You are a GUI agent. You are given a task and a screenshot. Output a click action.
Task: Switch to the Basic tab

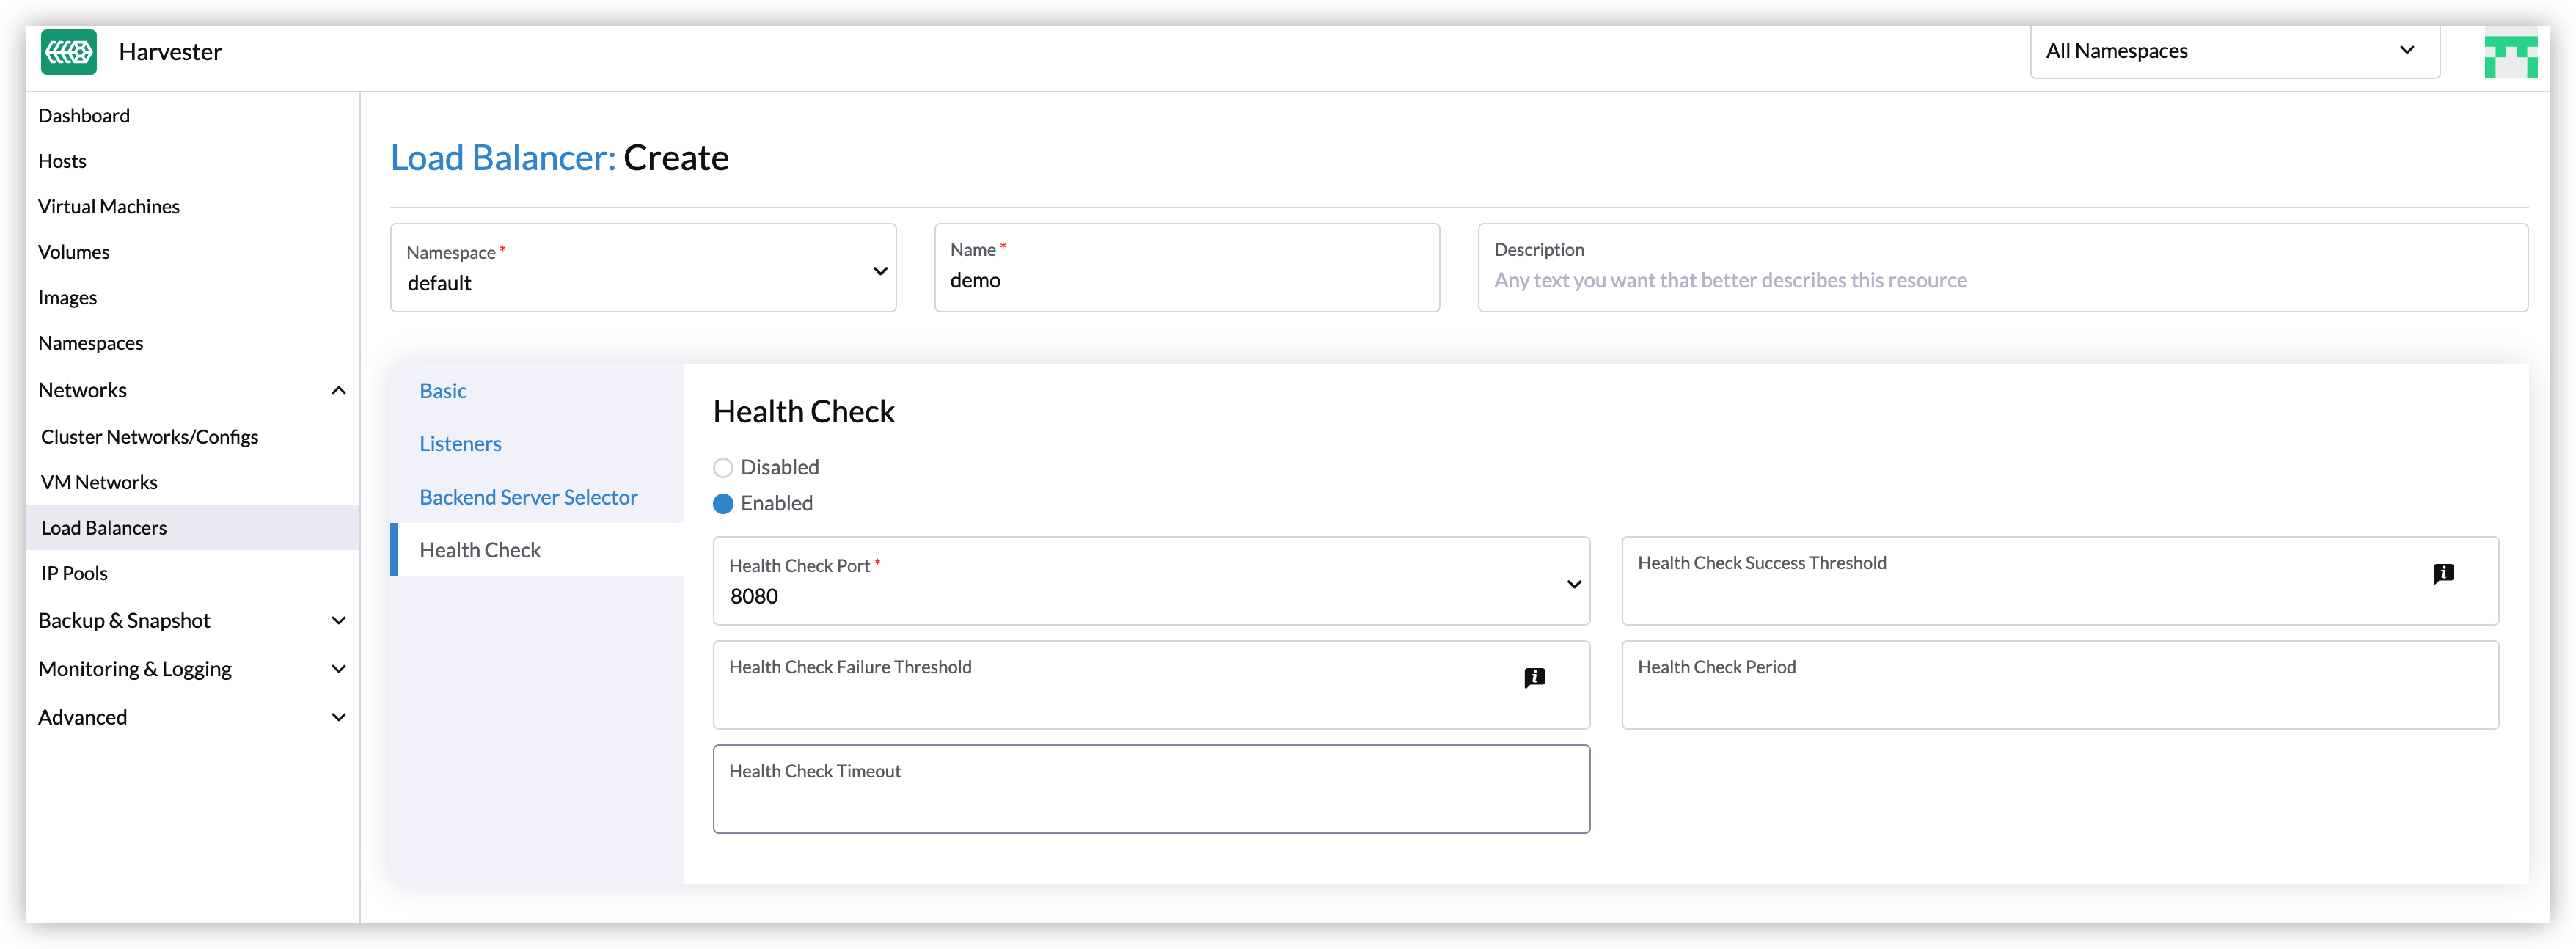(443, 391)
